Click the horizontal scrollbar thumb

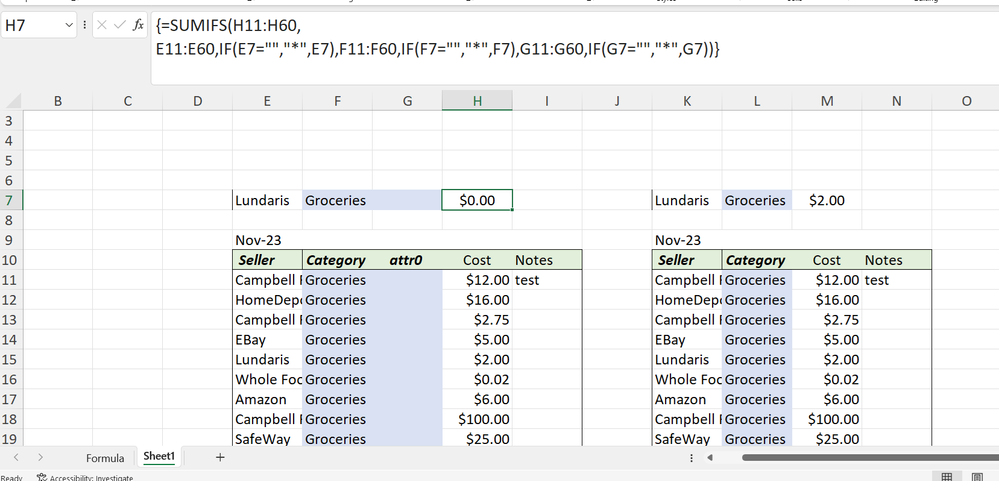click(870, 457)
